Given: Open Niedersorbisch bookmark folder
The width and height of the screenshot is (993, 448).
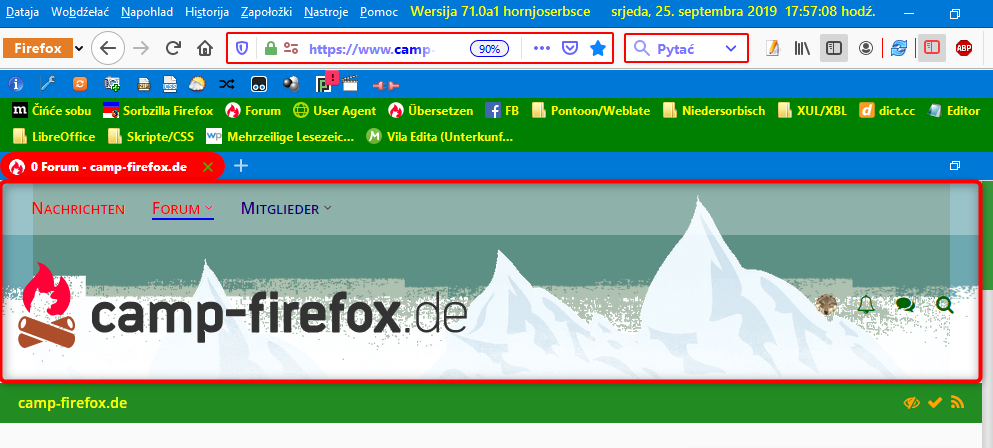Looking at the screenshot, I should coord(714,111).
